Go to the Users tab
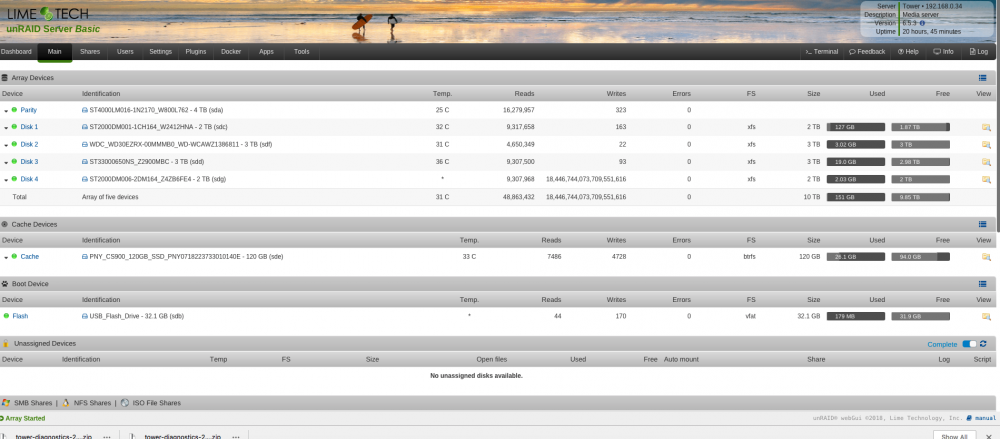 (126, 52)
